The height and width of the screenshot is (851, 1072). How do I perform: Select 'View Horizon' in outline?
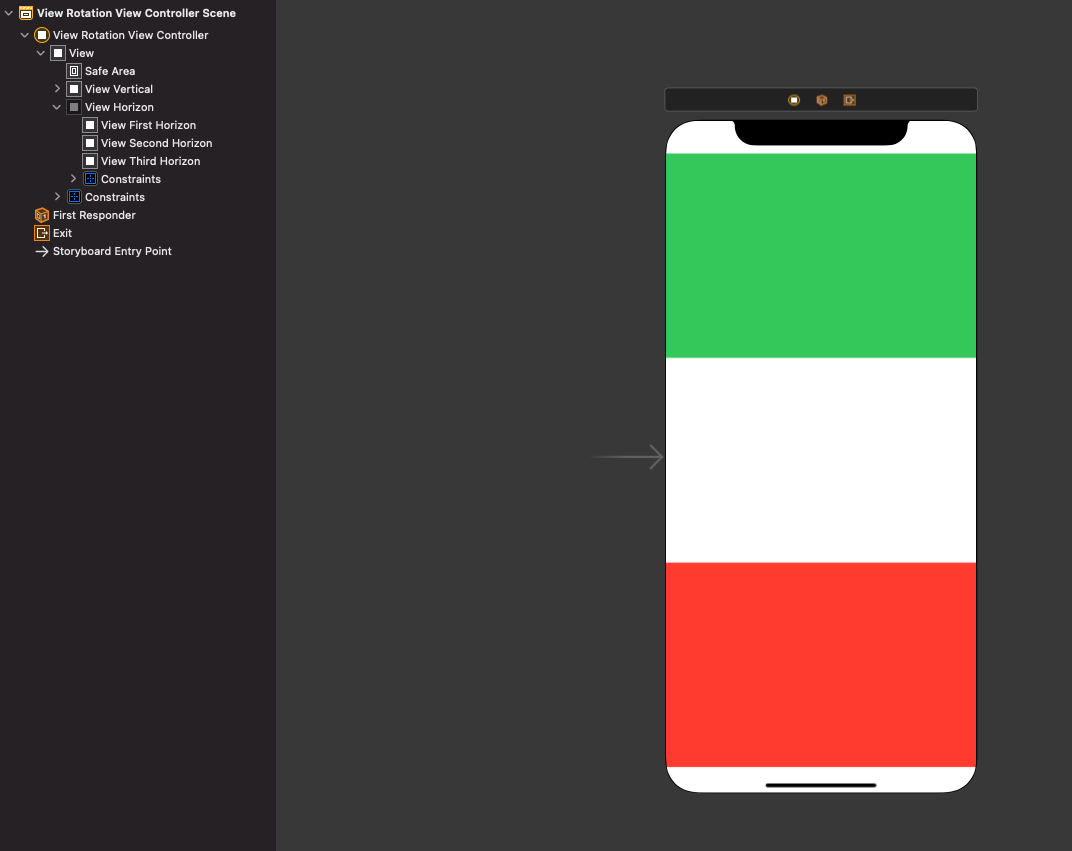click(119, 107)
